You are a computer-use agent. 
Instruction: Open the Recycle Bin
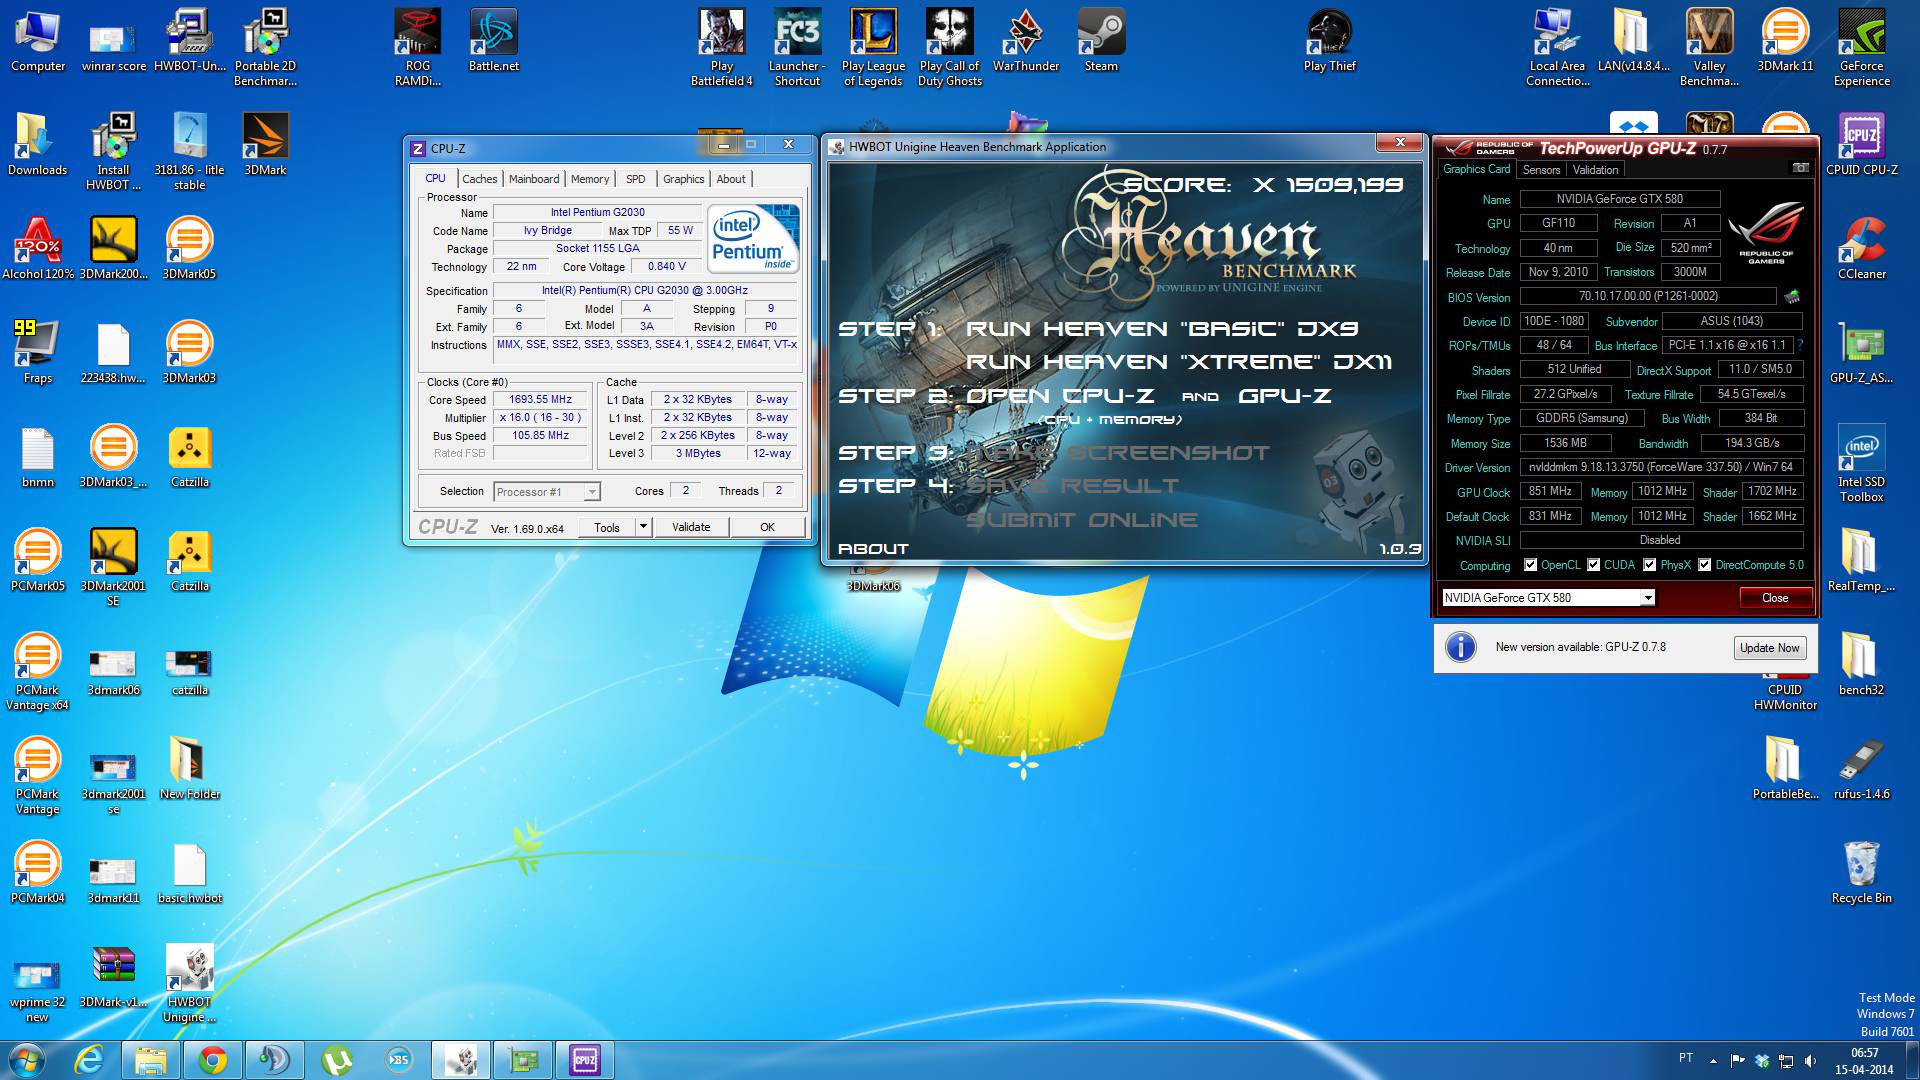[1861, 871]
